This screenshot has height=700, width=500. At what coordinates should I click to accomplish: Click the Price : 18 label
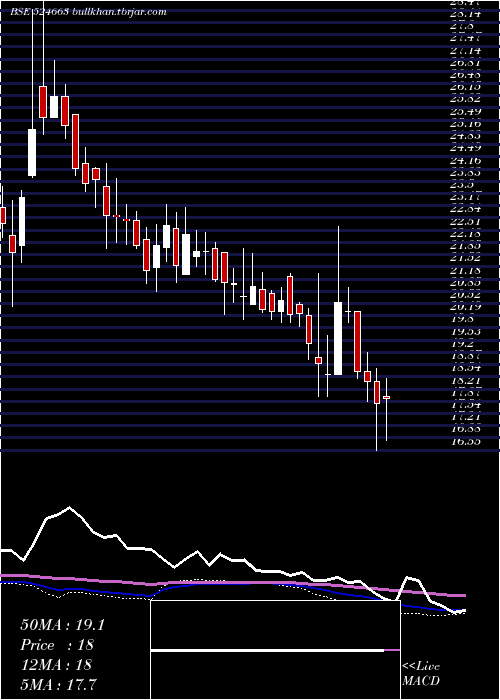click(56, 645)
